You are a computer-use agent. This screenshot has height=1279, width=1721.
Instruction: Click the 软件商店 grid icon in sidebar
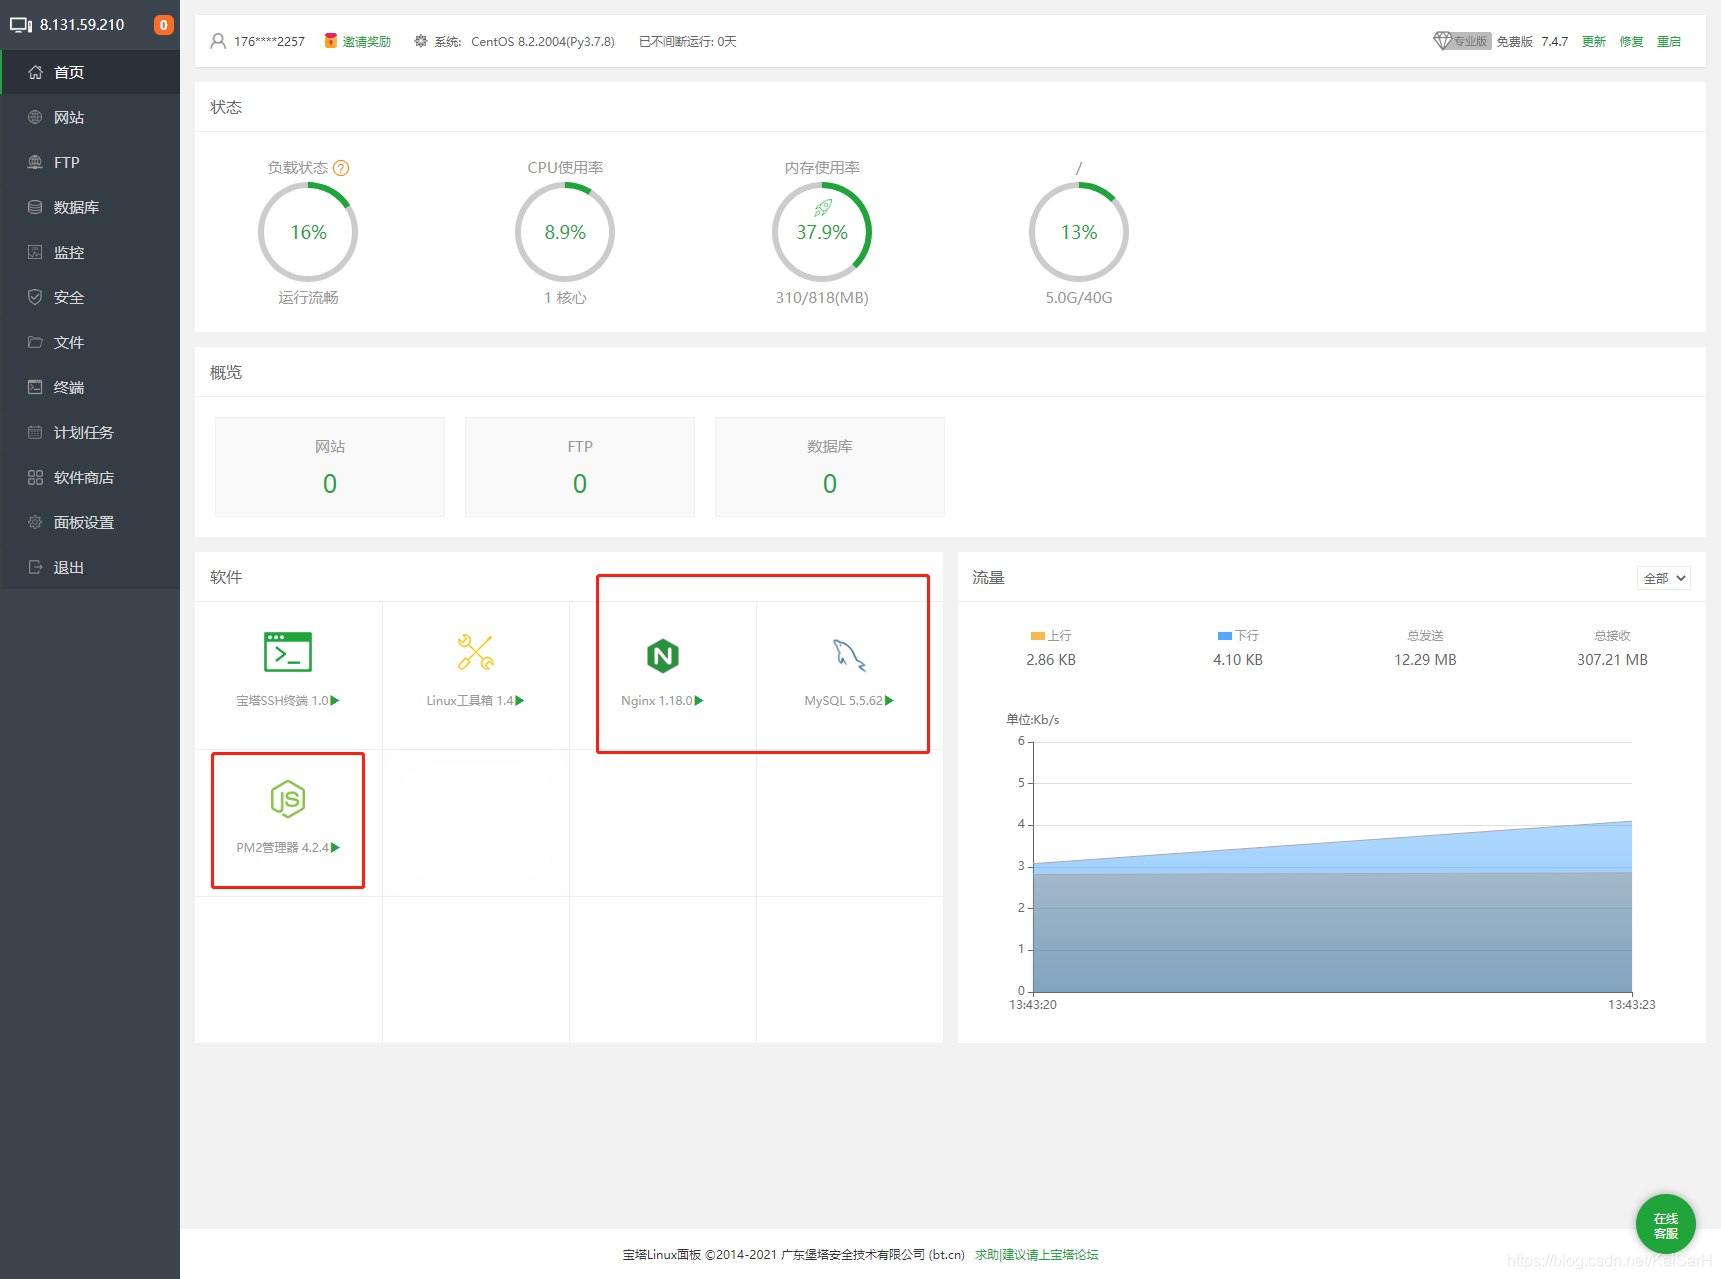[x=35, y=477]
